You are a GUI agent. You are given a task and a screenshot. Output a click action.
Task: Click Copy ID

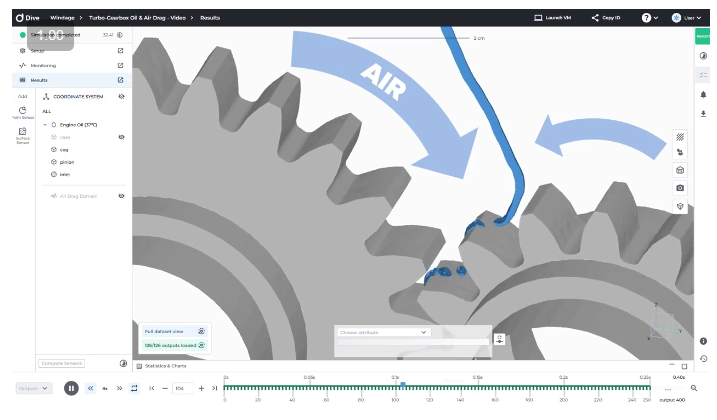coord(606,18)
